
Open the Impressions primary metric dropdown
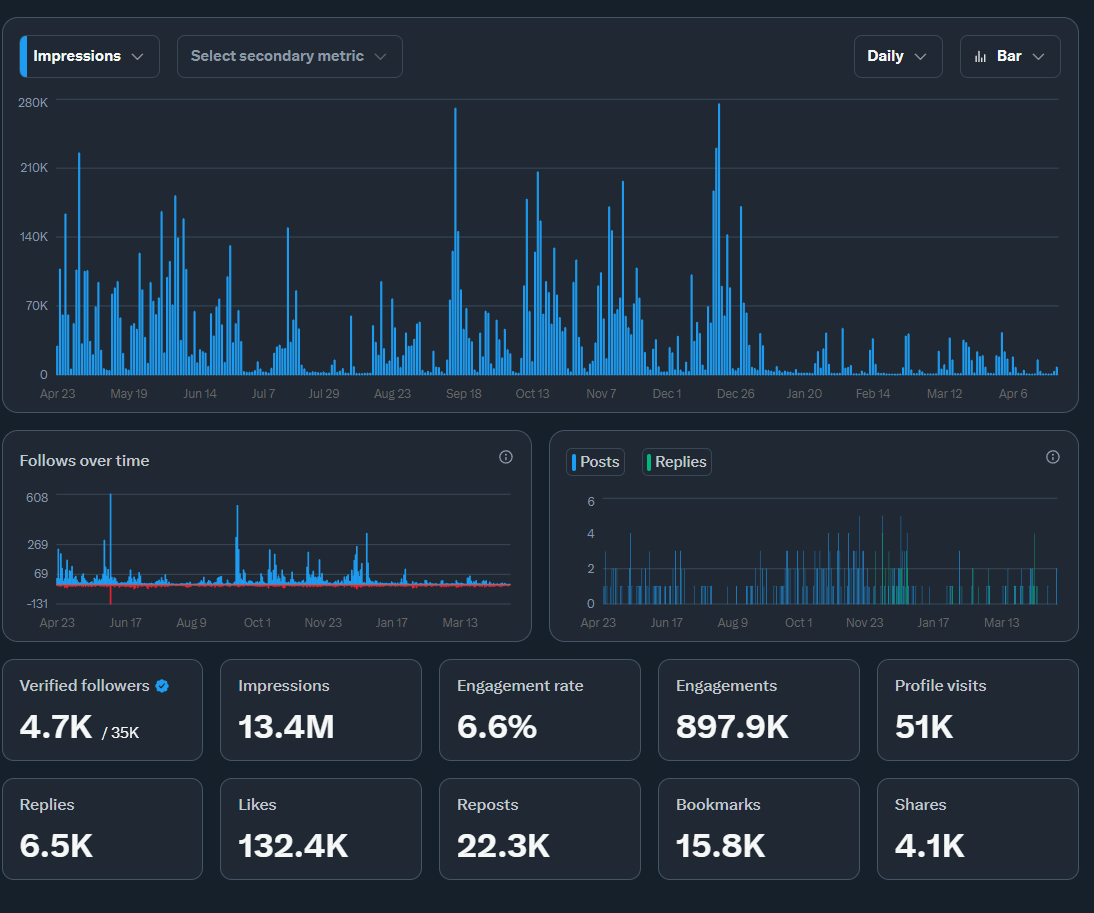pyautogui.click(x=90, y=56)
